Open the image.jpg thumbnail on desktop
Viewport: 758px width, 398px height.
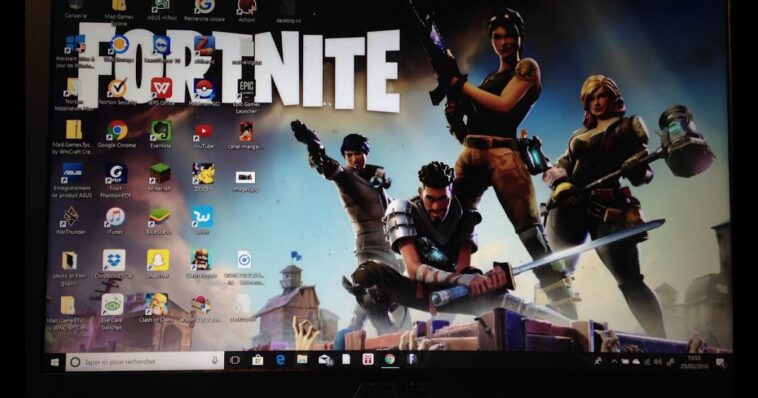[246, 181]
